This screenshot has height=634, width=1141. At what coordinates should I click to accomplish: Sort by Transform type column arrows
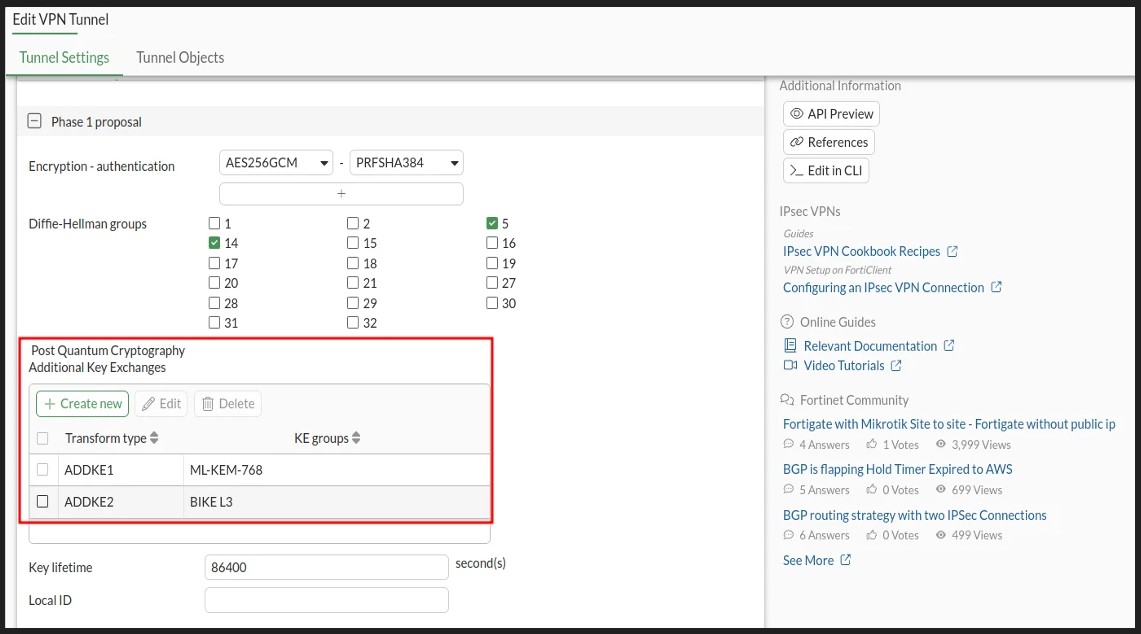(x=154, y=438)
